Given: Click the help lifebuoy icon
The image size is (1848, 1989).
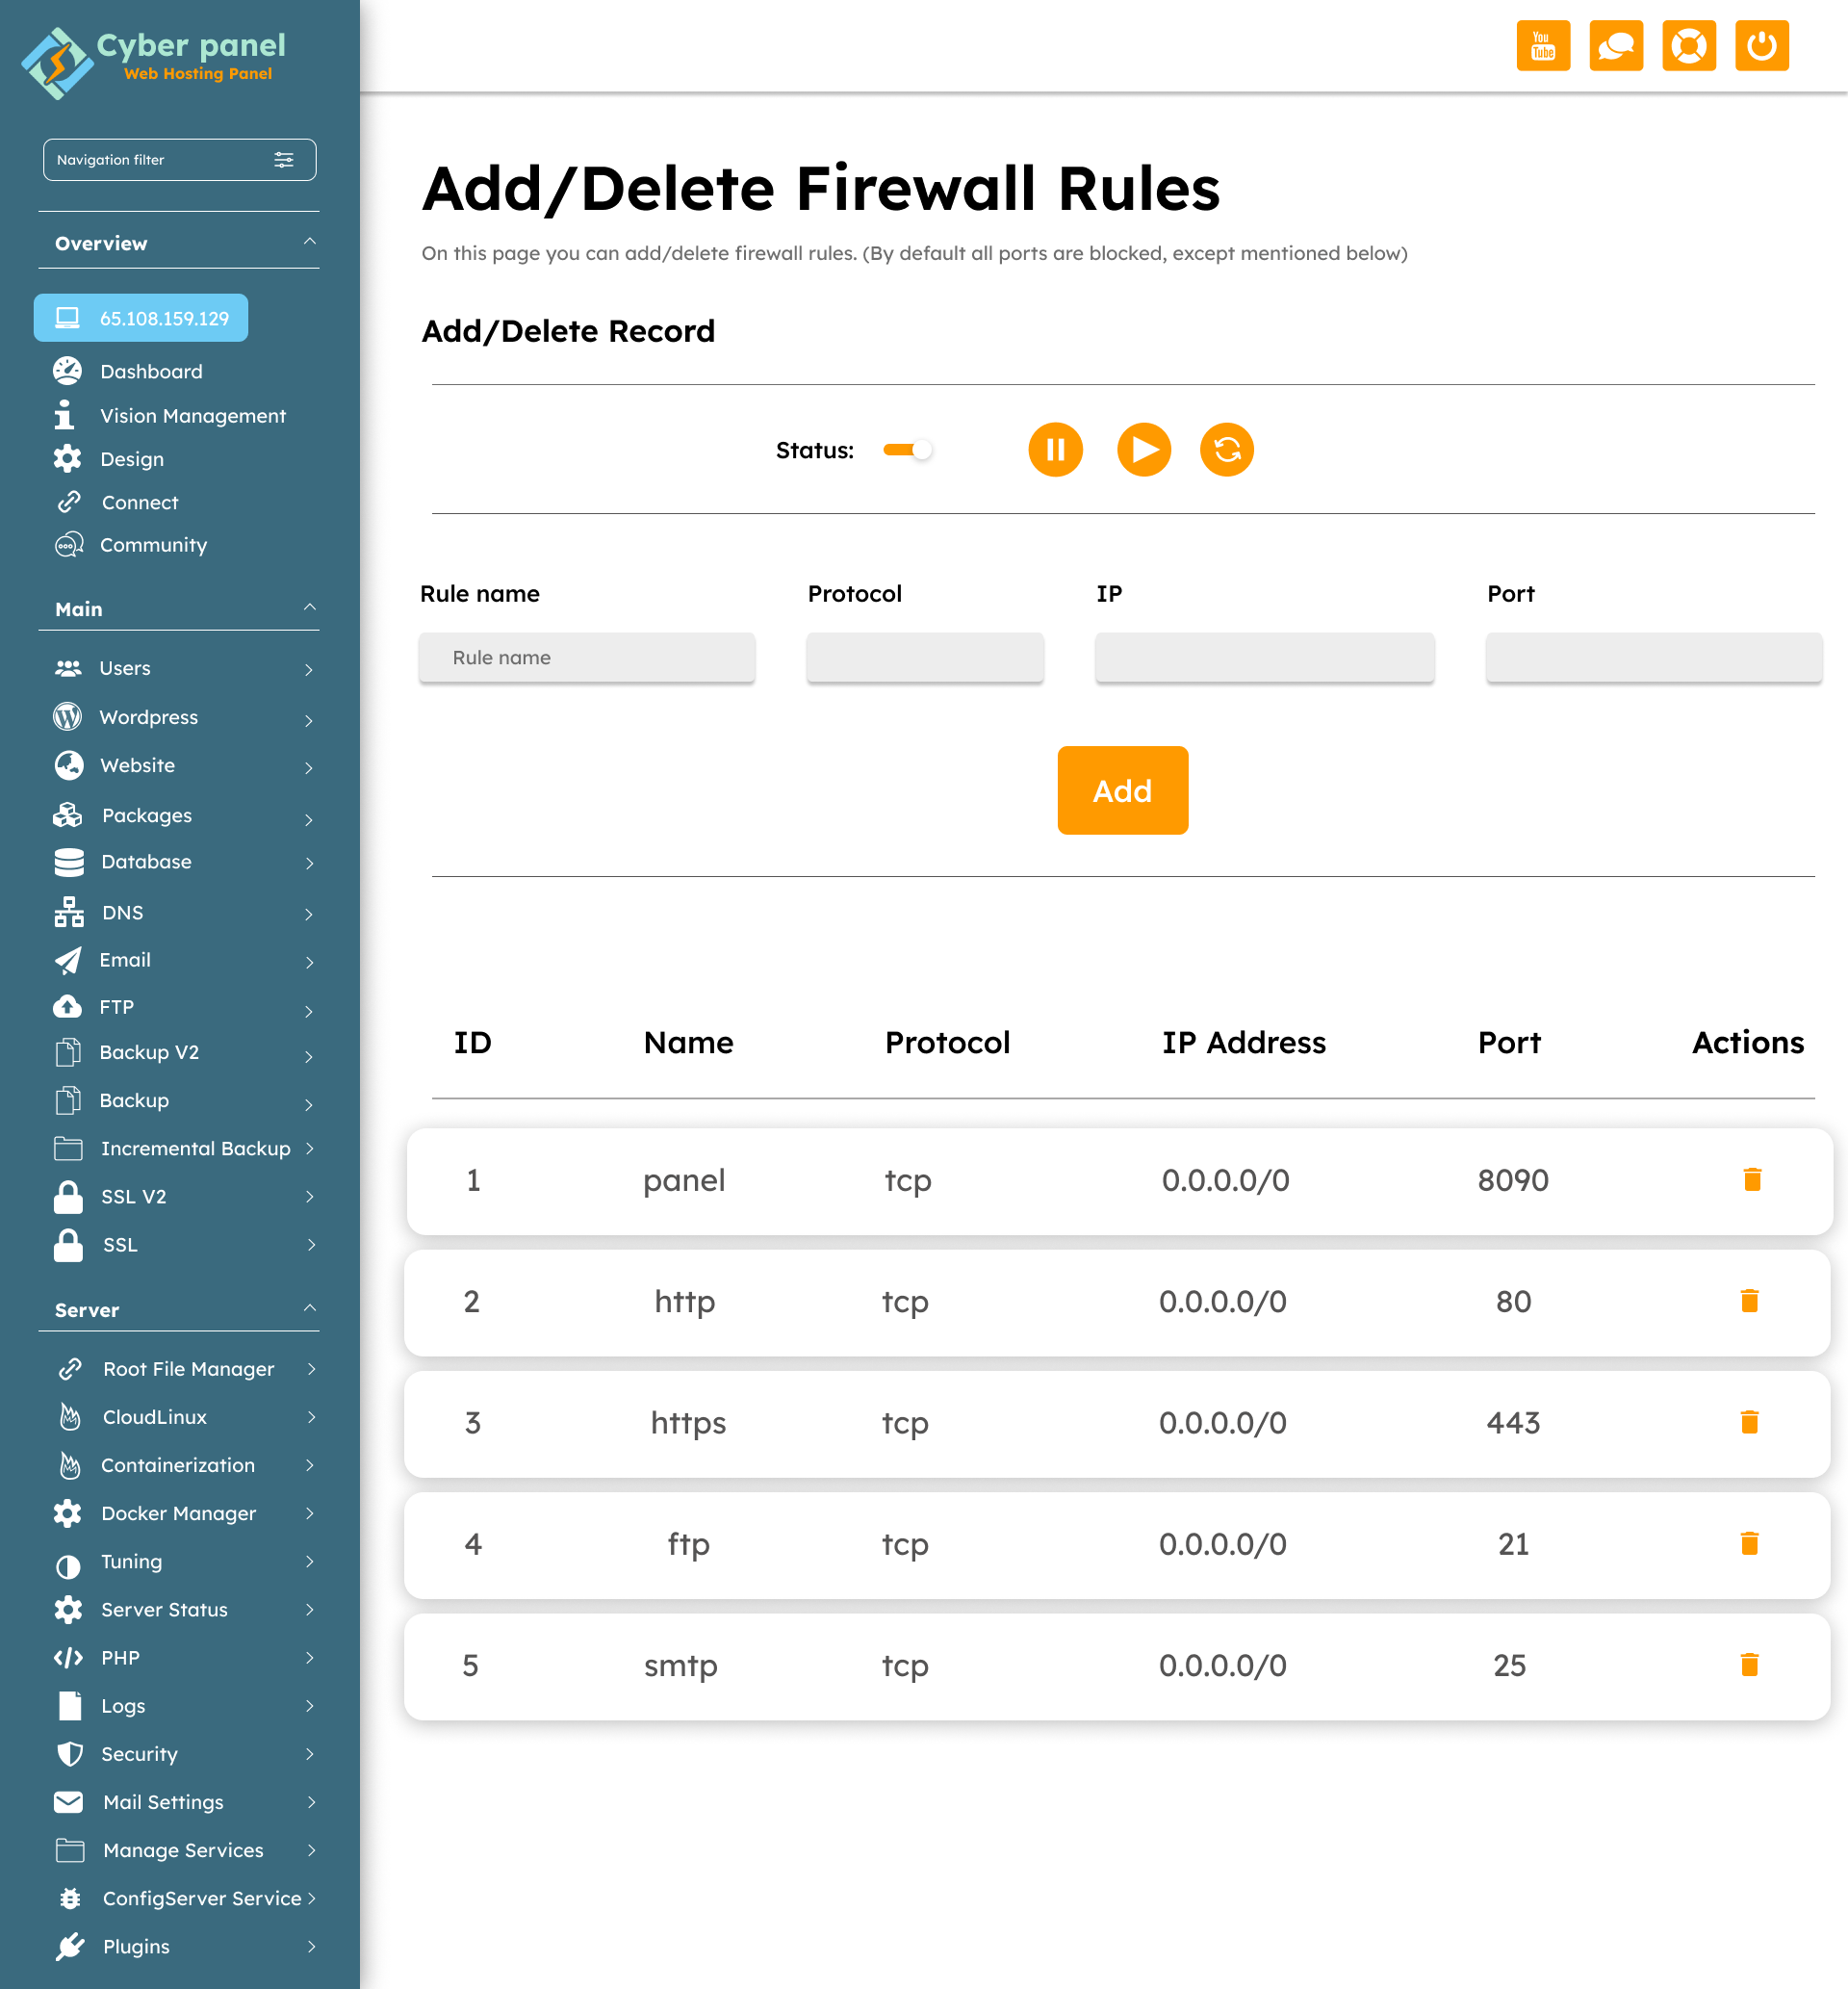Looking at the screenshot, I should 1689,45.
